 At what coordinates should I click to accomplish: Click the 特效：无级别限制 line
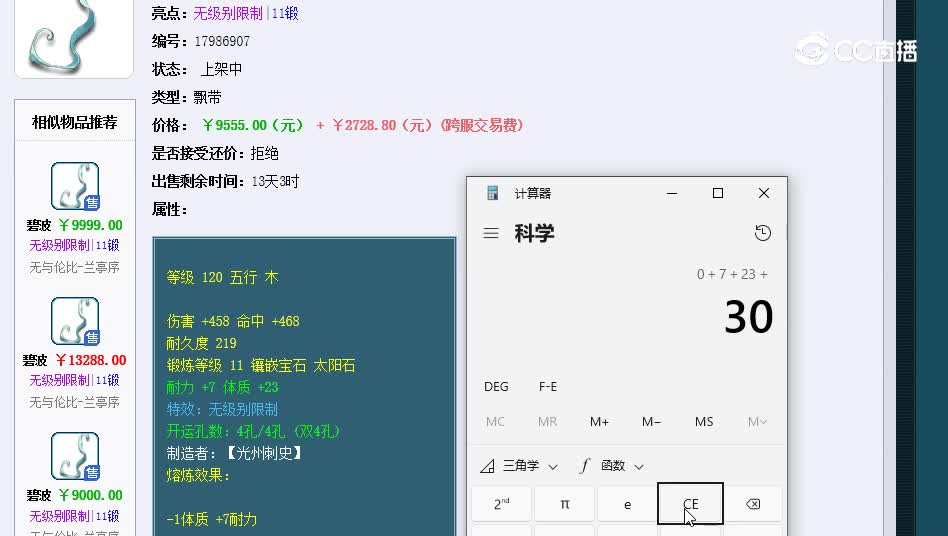click(x=222, y=410)
